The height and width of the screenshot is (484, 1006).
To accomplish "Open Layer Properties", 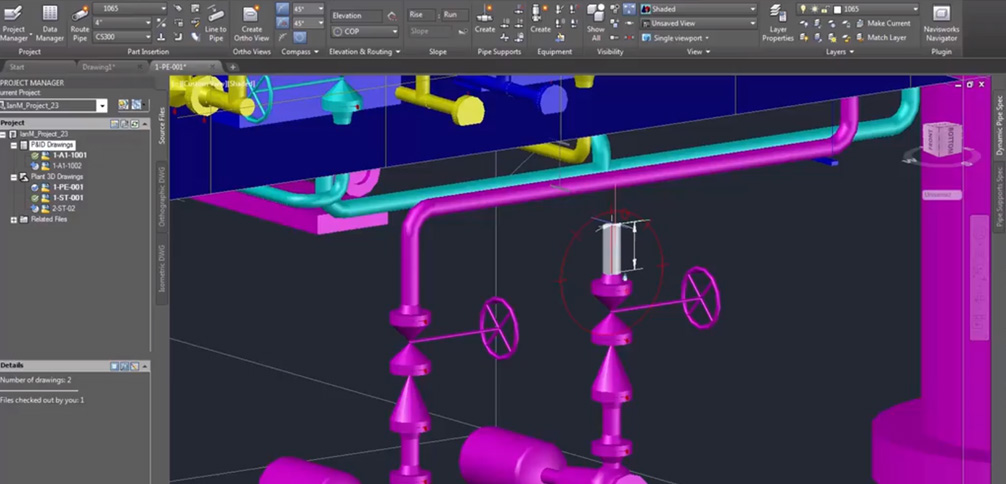I will pyautogui.click(x=778, y=22).
